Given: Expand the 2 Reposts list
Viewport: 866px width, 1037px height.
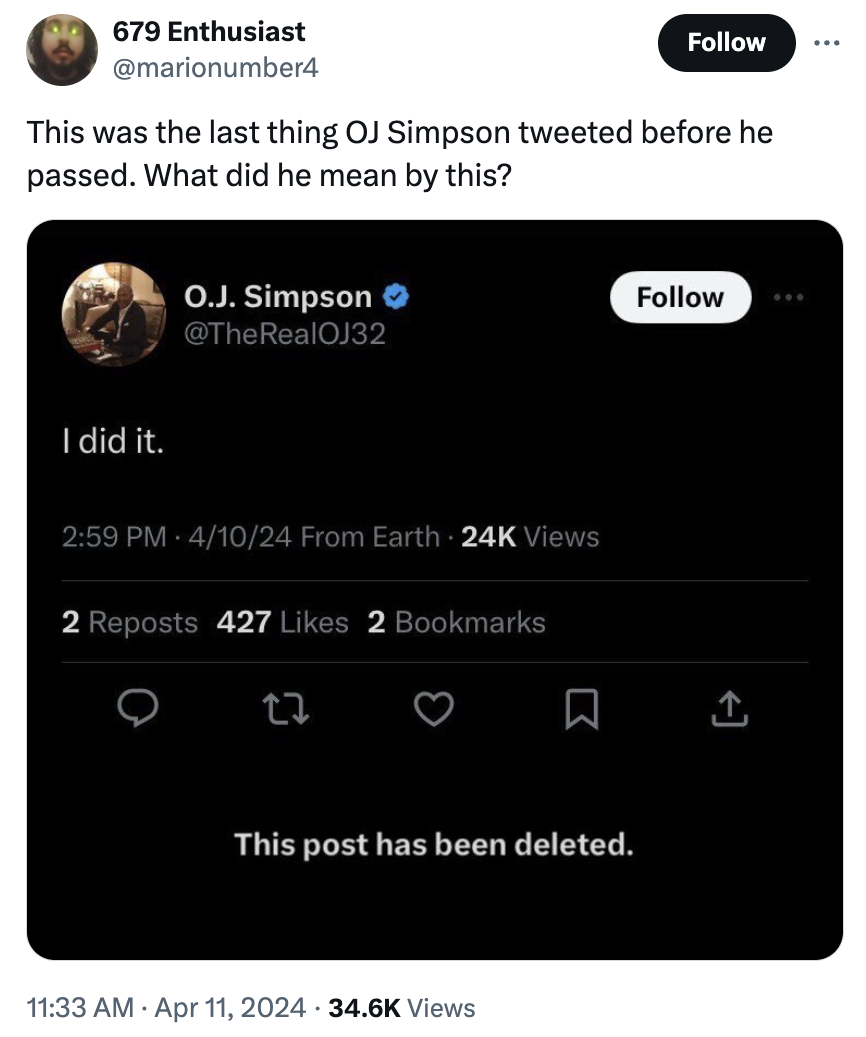Looking at the screenshot, I should pos(130,622).
